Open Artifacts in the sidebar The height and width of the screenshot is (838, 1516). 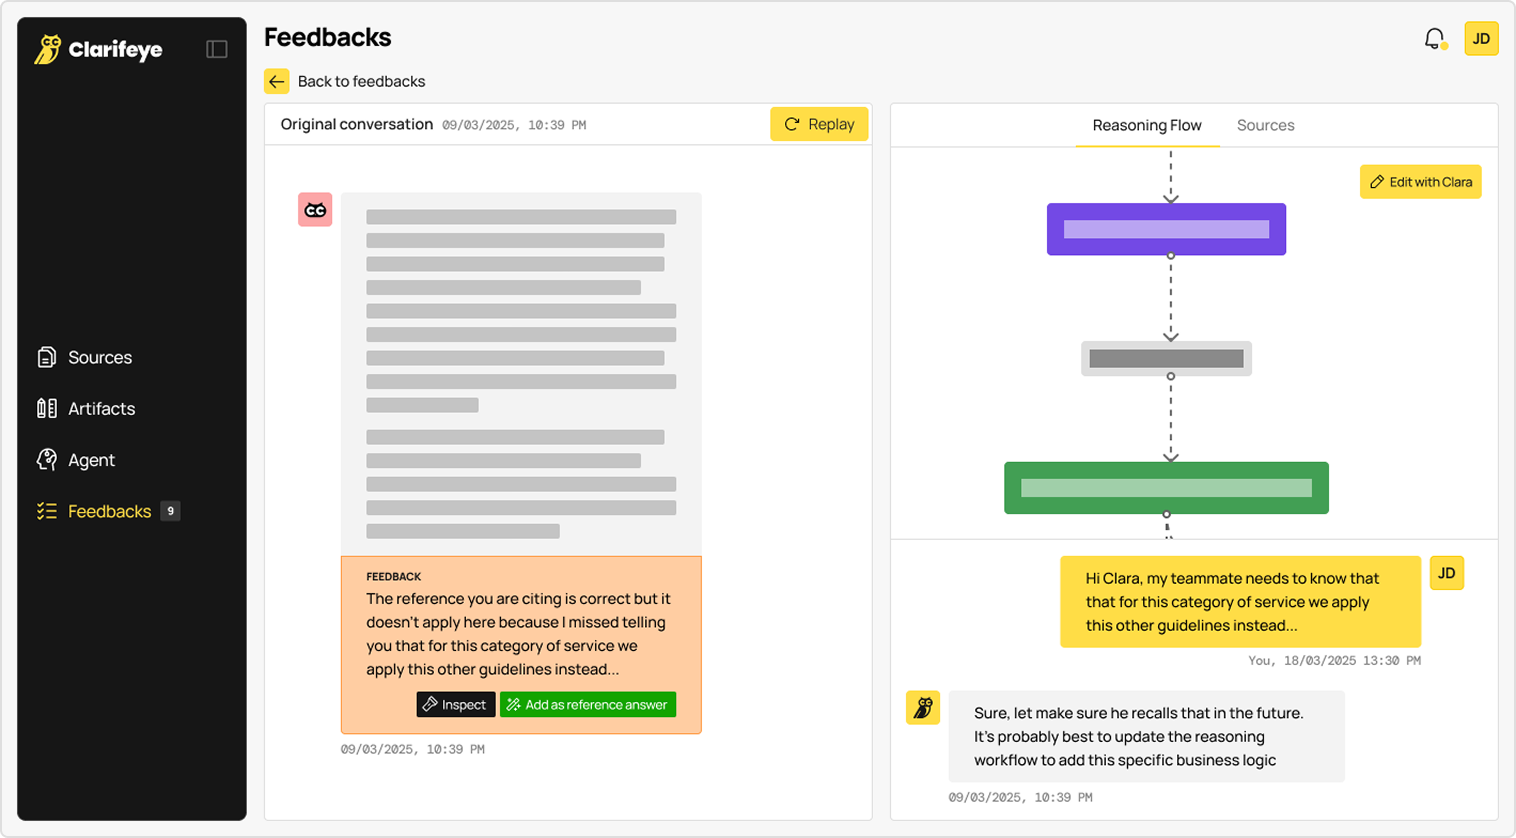(x=101, y=408)
